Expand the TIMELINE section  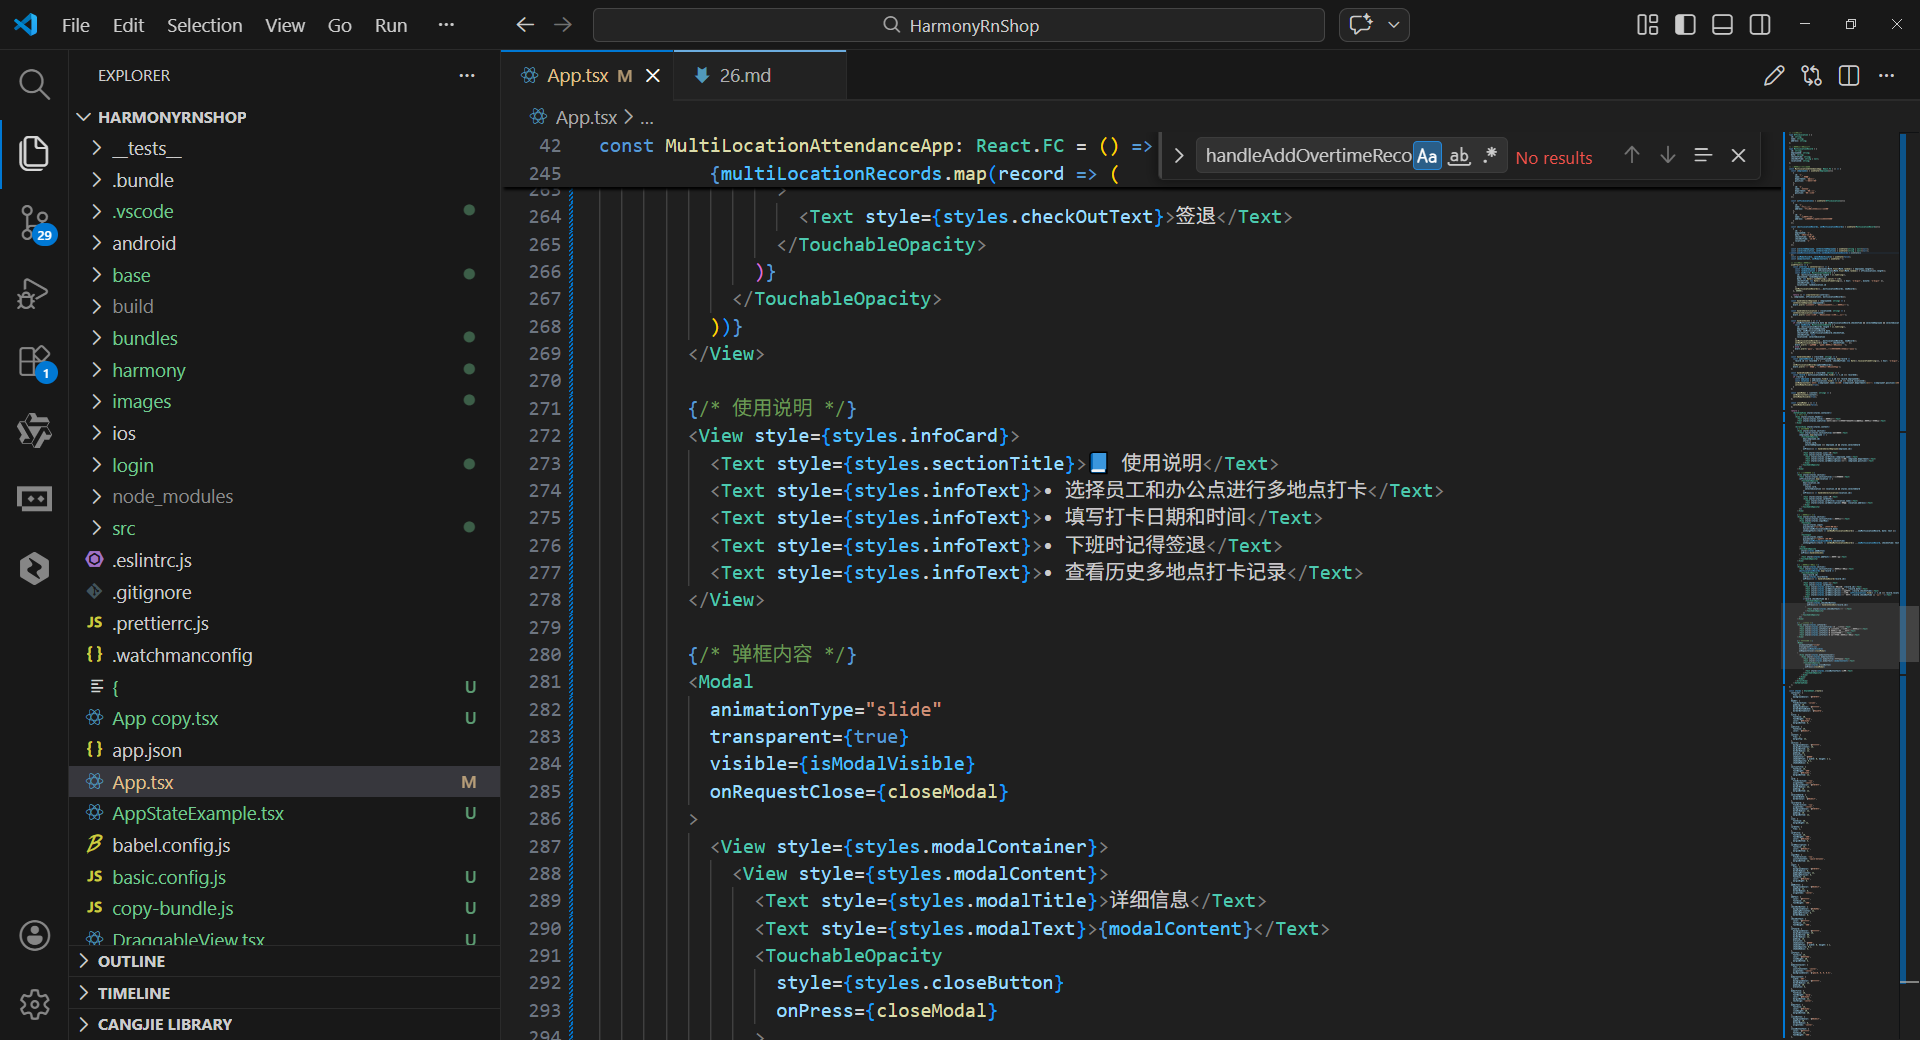pos(285,993)
